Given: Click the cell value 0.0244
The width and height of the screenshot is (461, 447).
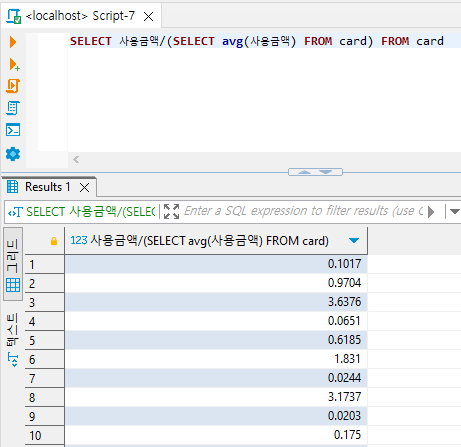Looking at the screenshot, I should point(216,378).
